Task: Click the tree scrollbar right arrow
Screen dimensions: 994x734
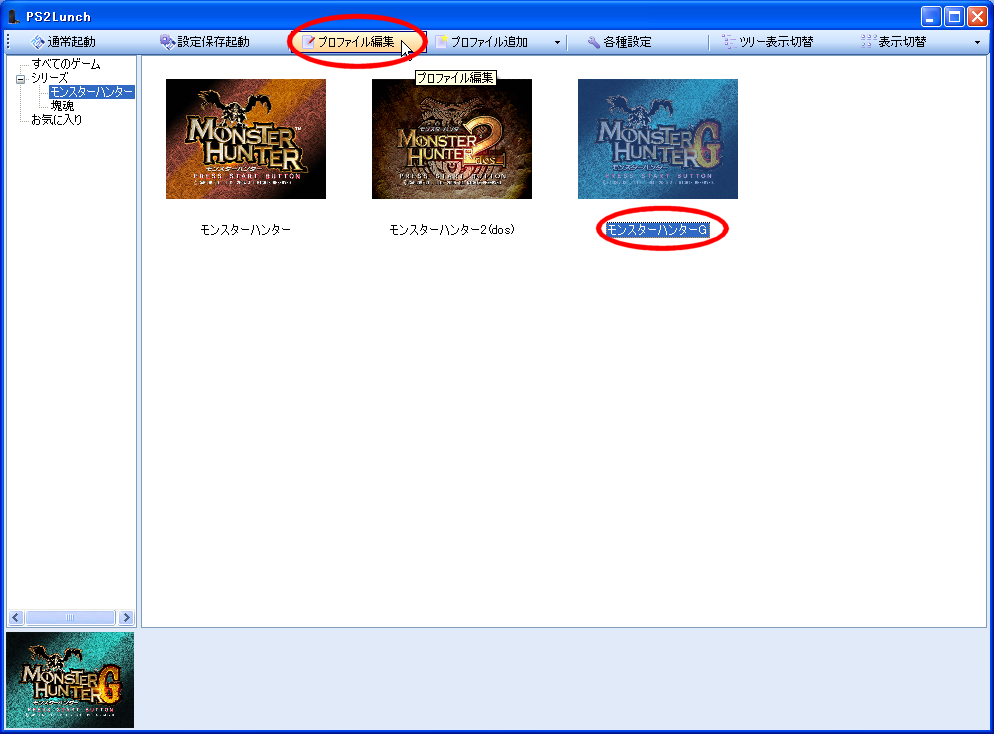Action: (126, 617)
